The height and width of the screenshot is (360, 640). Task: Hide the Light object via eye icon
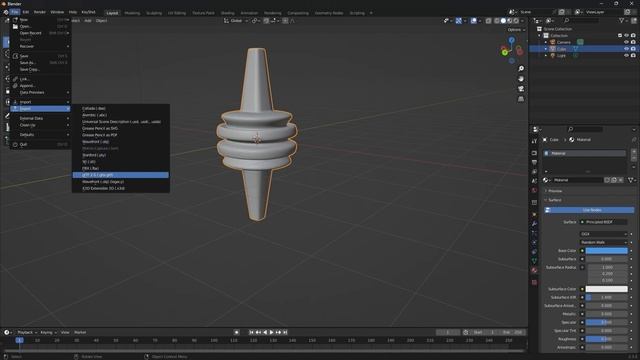[627, 55]
